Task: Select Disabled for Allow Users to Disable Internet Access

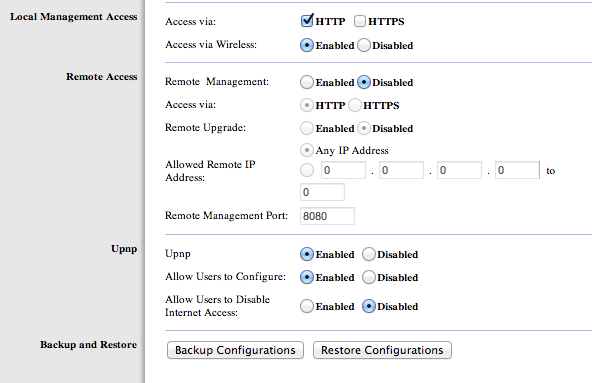Action: coord(368,306)
